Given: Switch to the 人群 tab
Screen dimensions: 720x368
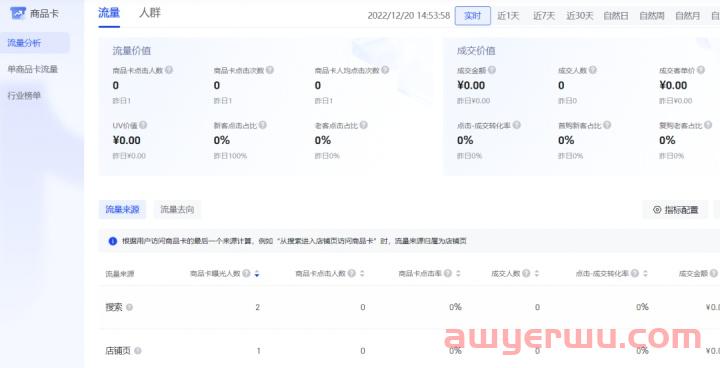Looking at the screenshot, I should coord(150,13).
